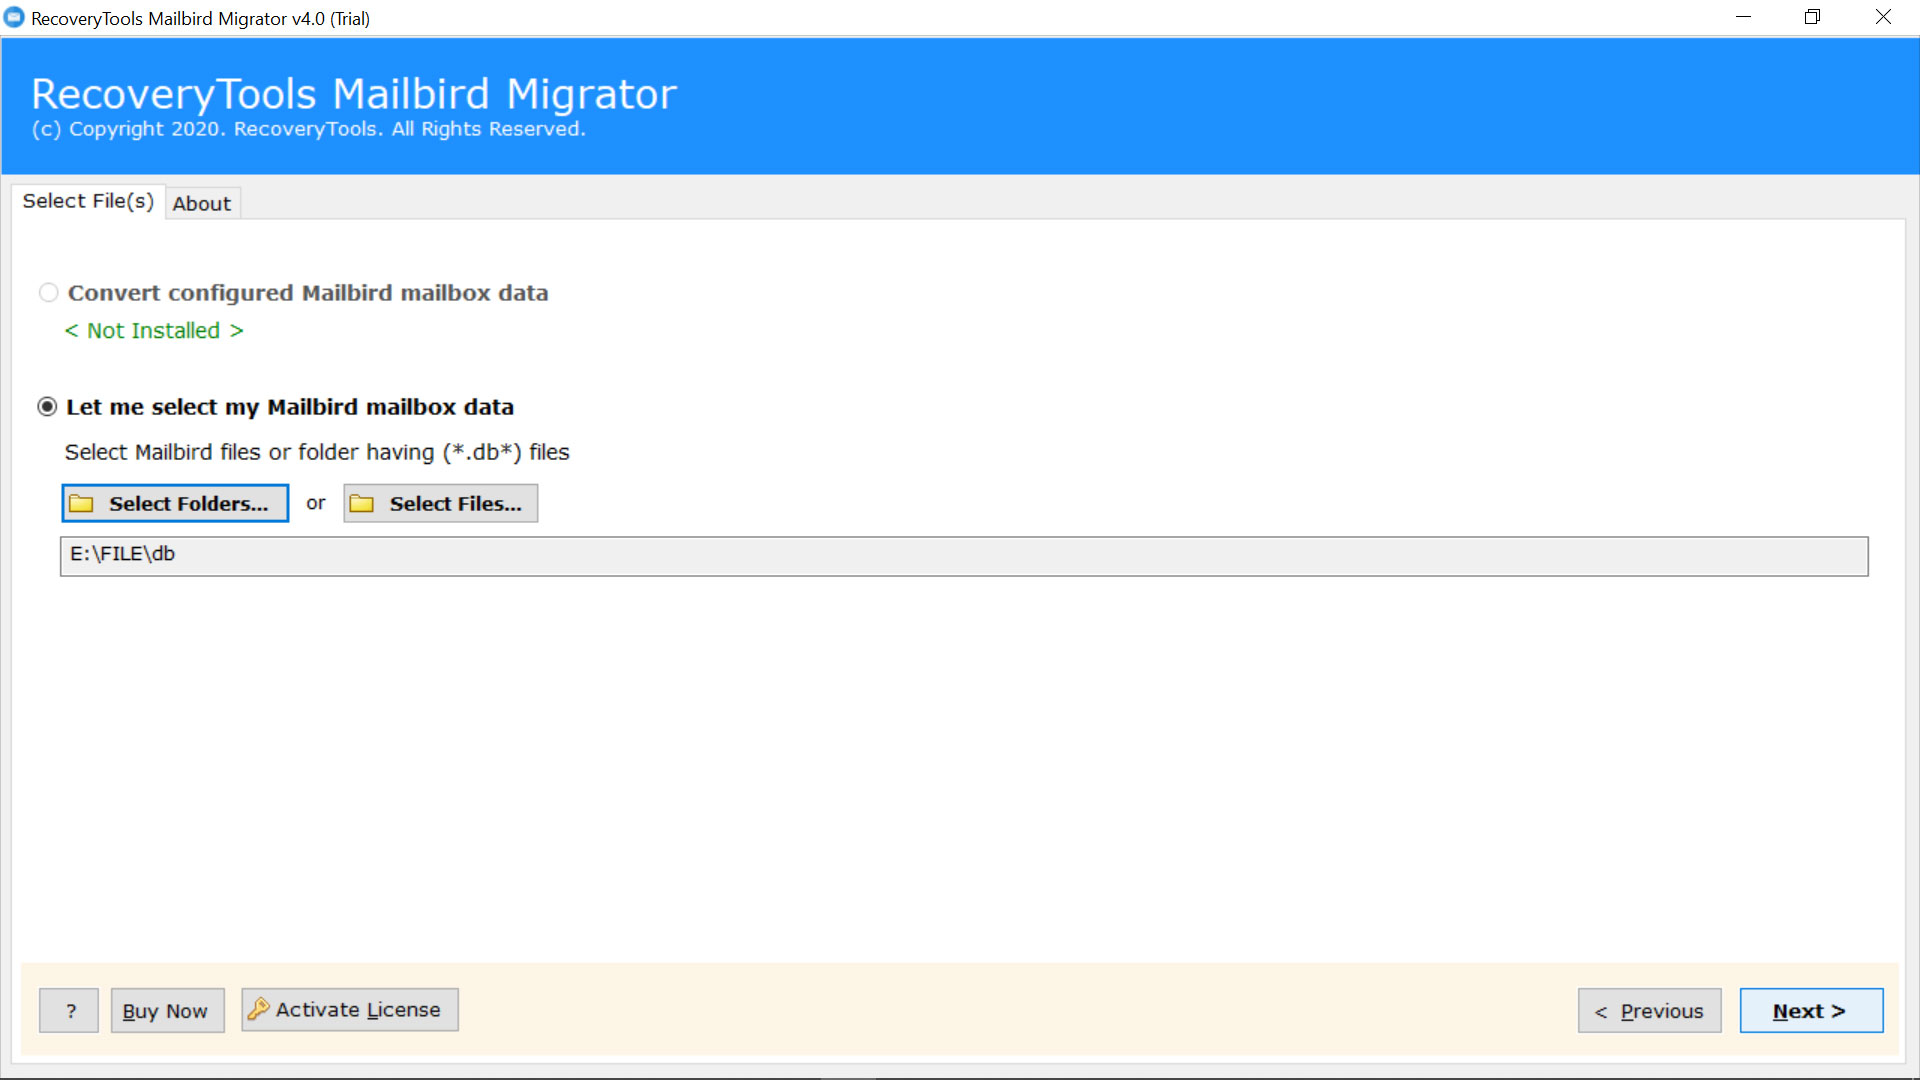Screen dimensions: 1920x1080
Task: Click the Select Files... button
Action: click(x=440, y=503)
